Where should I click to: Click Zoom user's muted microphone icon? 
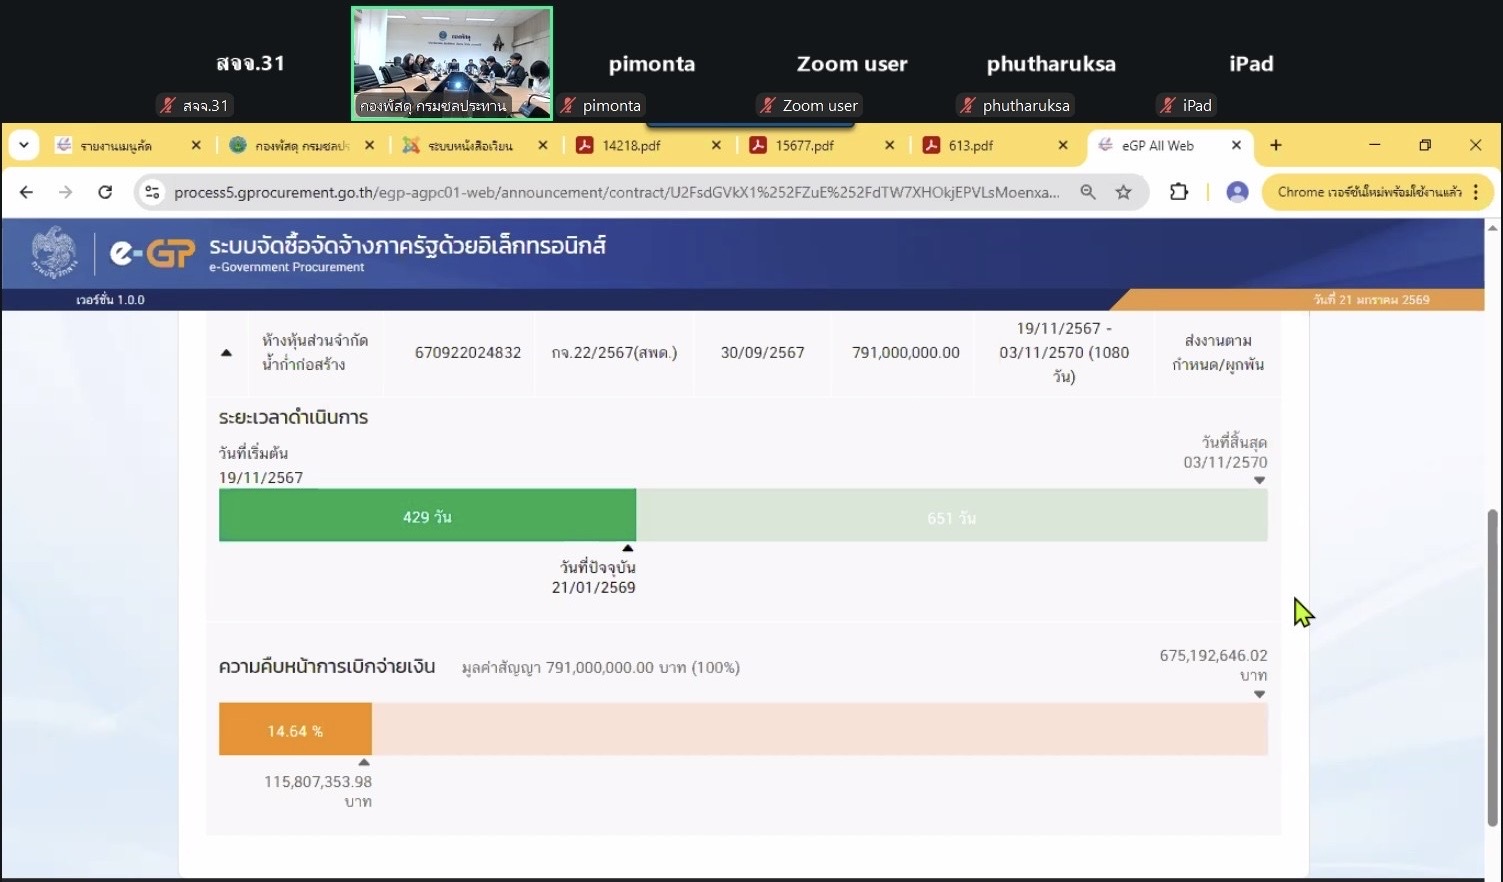click(x=768, y=105)
